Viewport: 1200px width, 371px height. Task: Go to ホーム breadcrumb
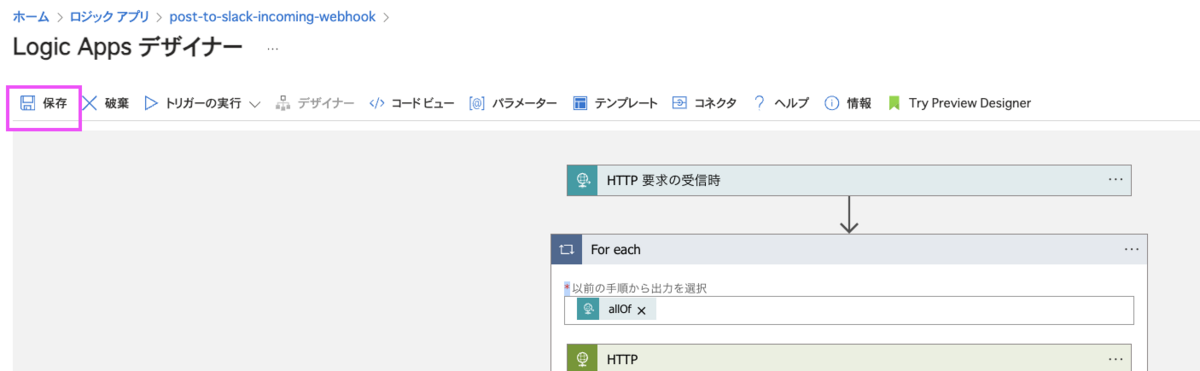pos(30,17)
